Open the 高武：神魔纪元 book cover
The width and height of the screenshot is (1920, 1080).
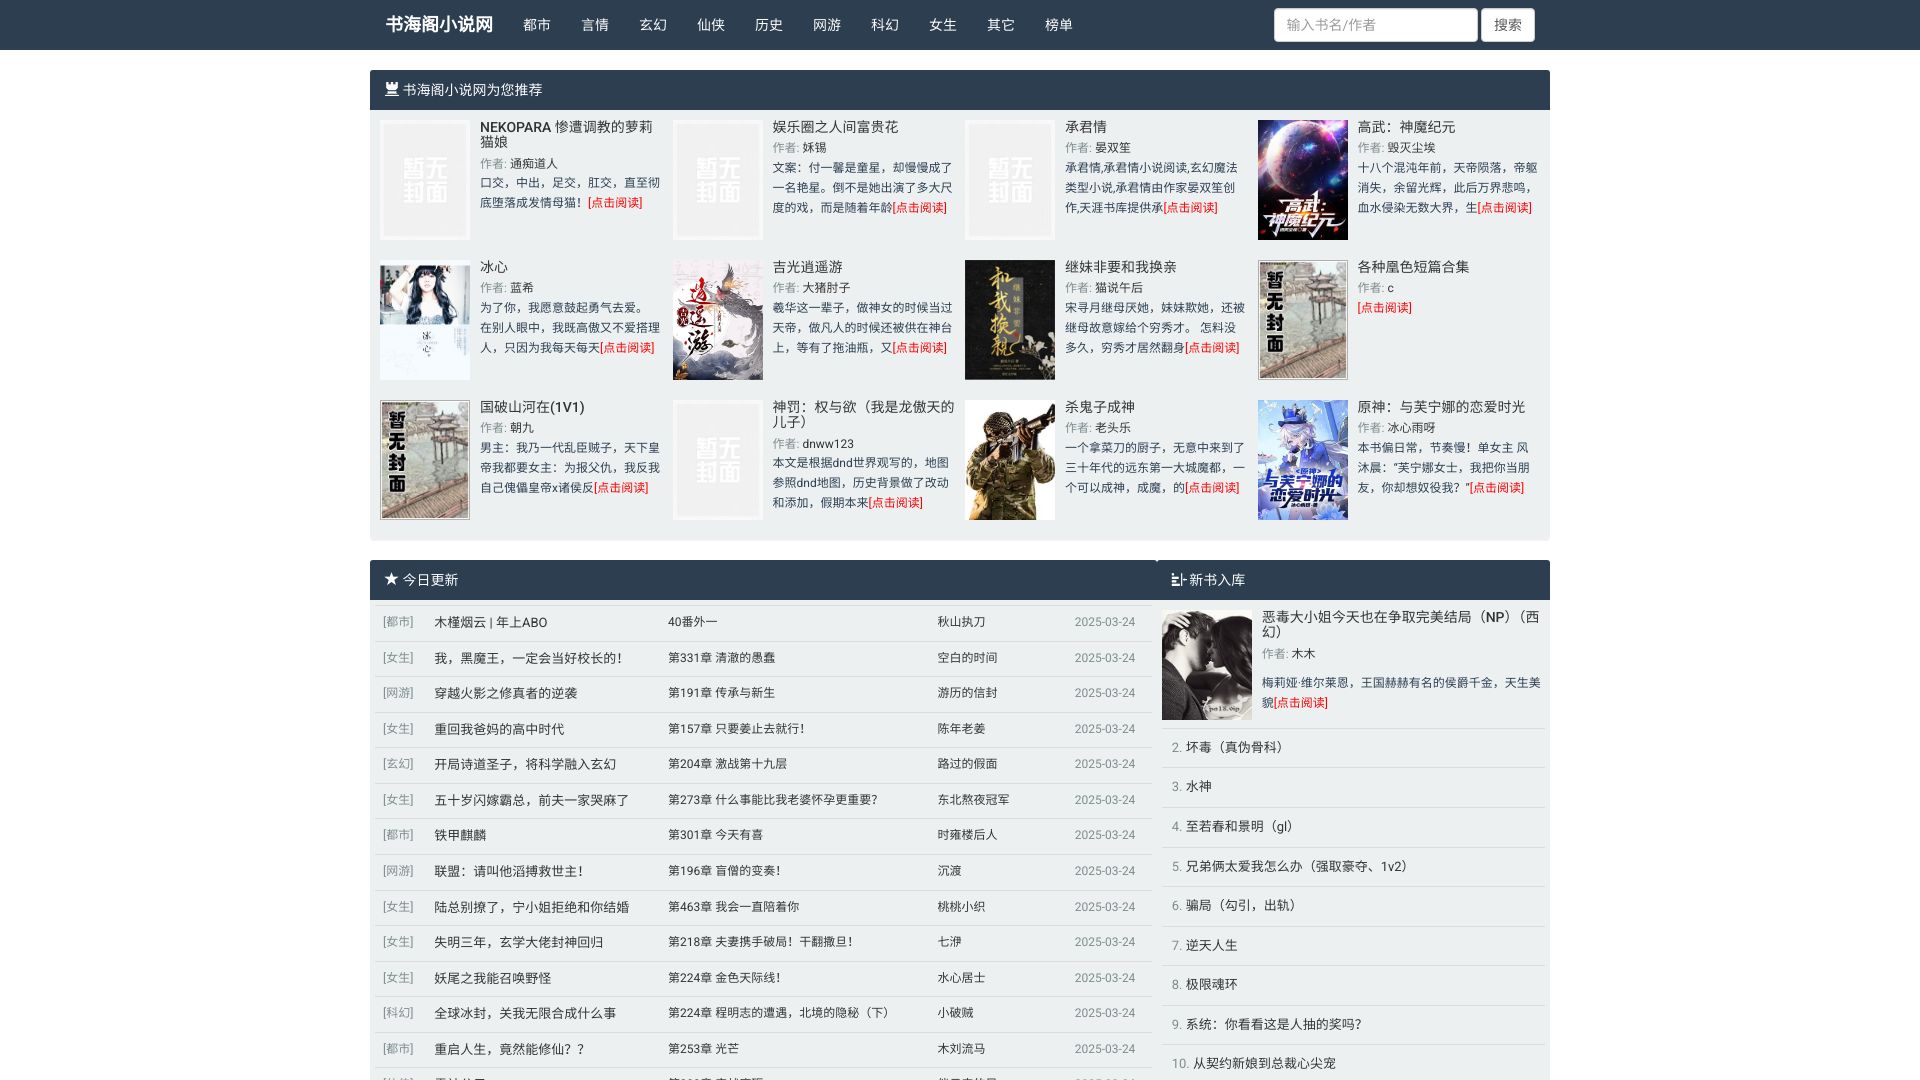coord(1302,180)
